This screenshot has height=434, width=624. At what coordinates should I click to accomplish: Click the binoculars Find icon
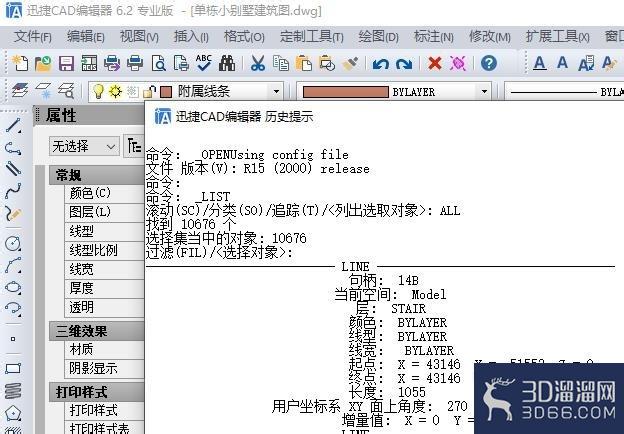227,63
